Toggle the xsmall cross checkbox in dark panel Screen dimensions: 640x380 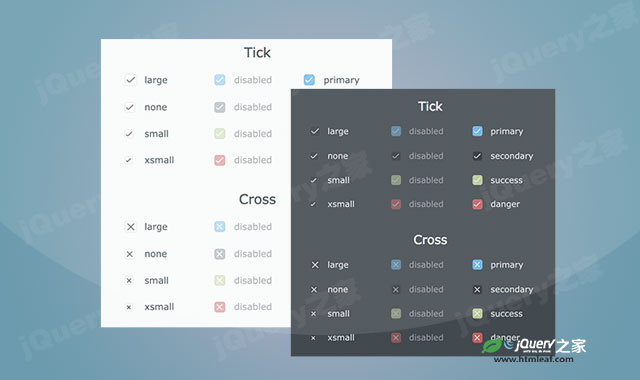tap(313, 338)
